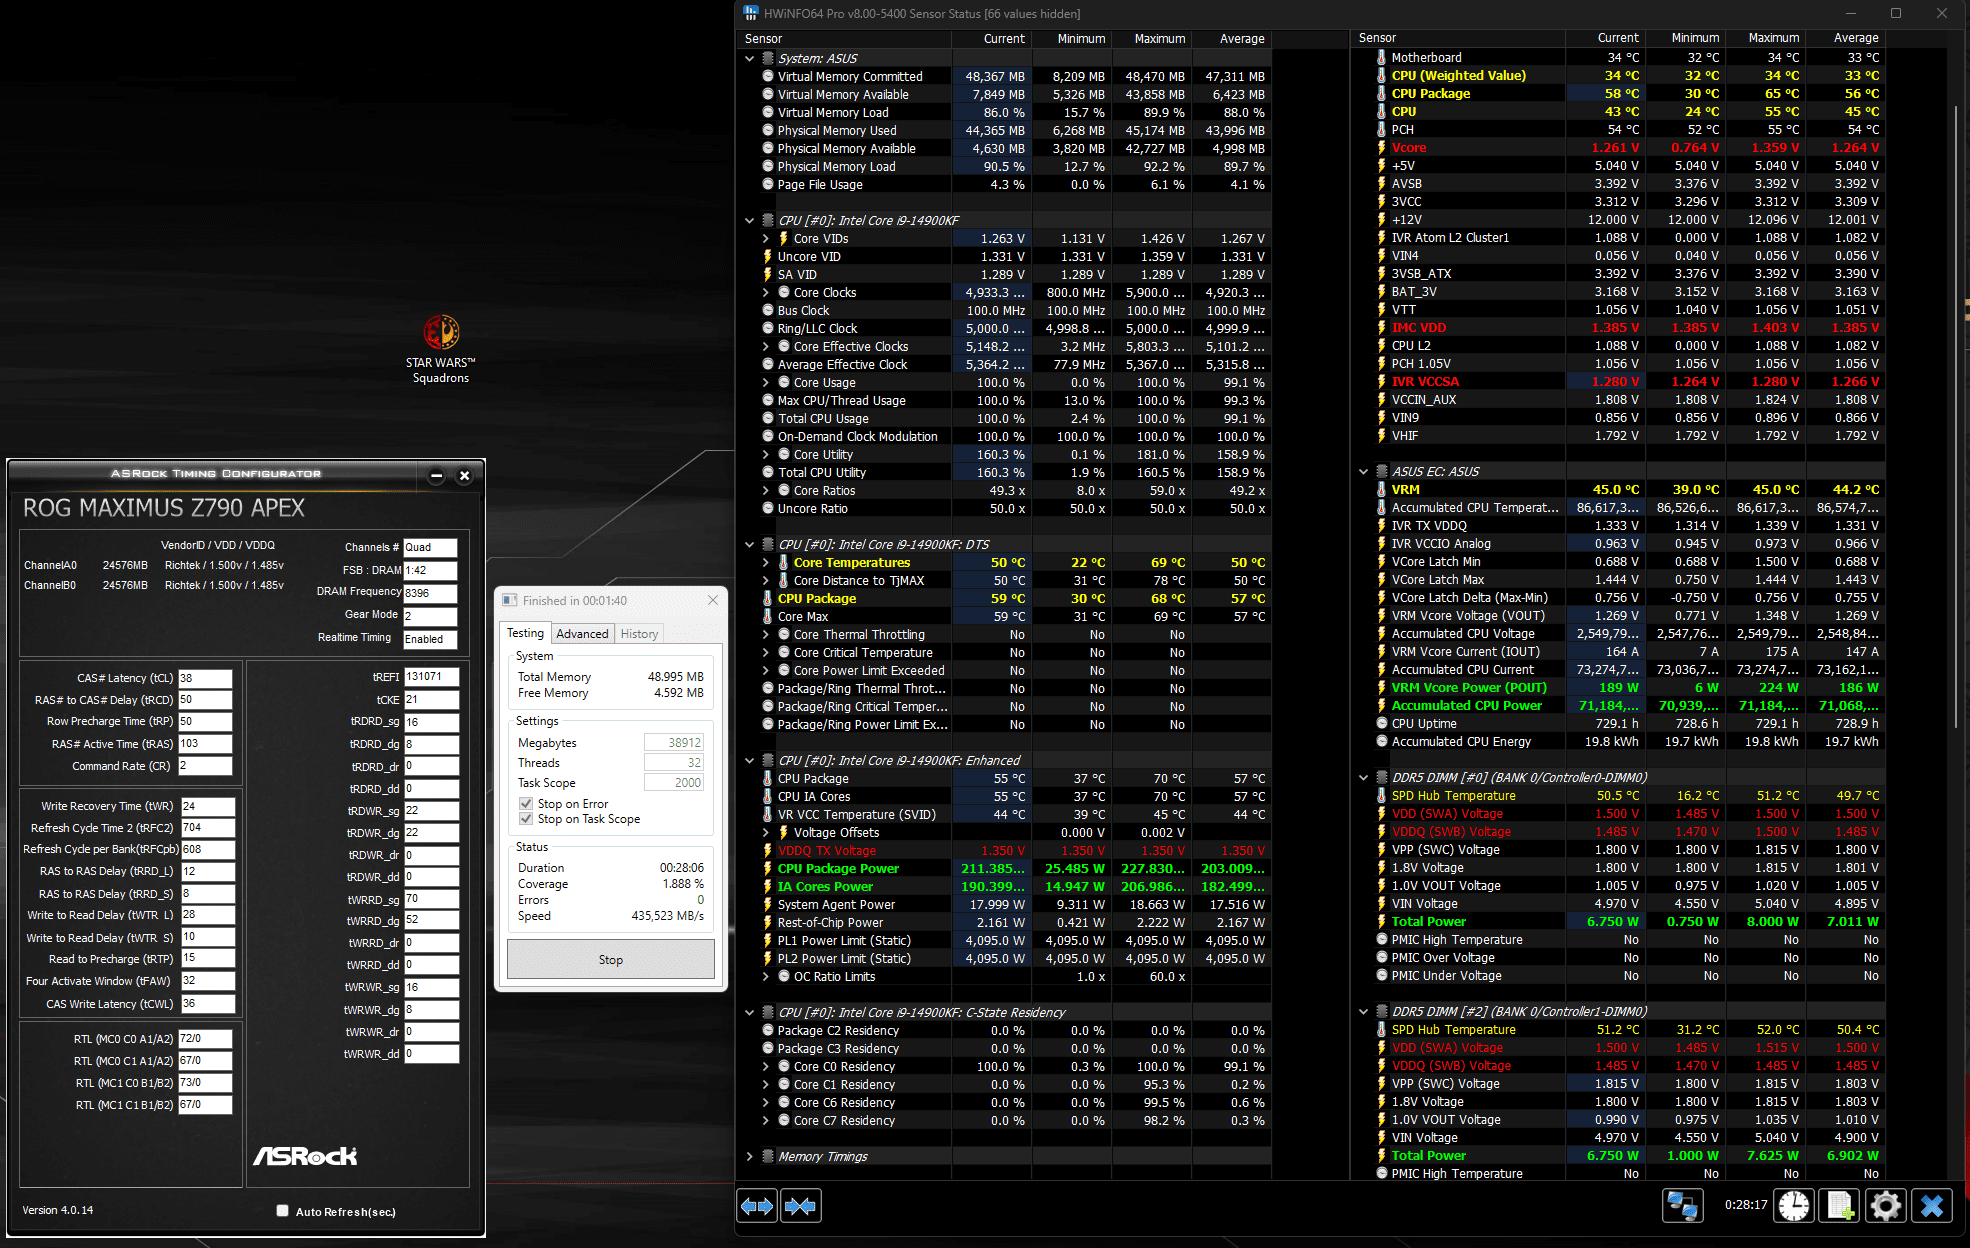The image size is (1970, 1248).
Task: Click the lightning icon beside CPU Package Power
Action: [768, 869]
